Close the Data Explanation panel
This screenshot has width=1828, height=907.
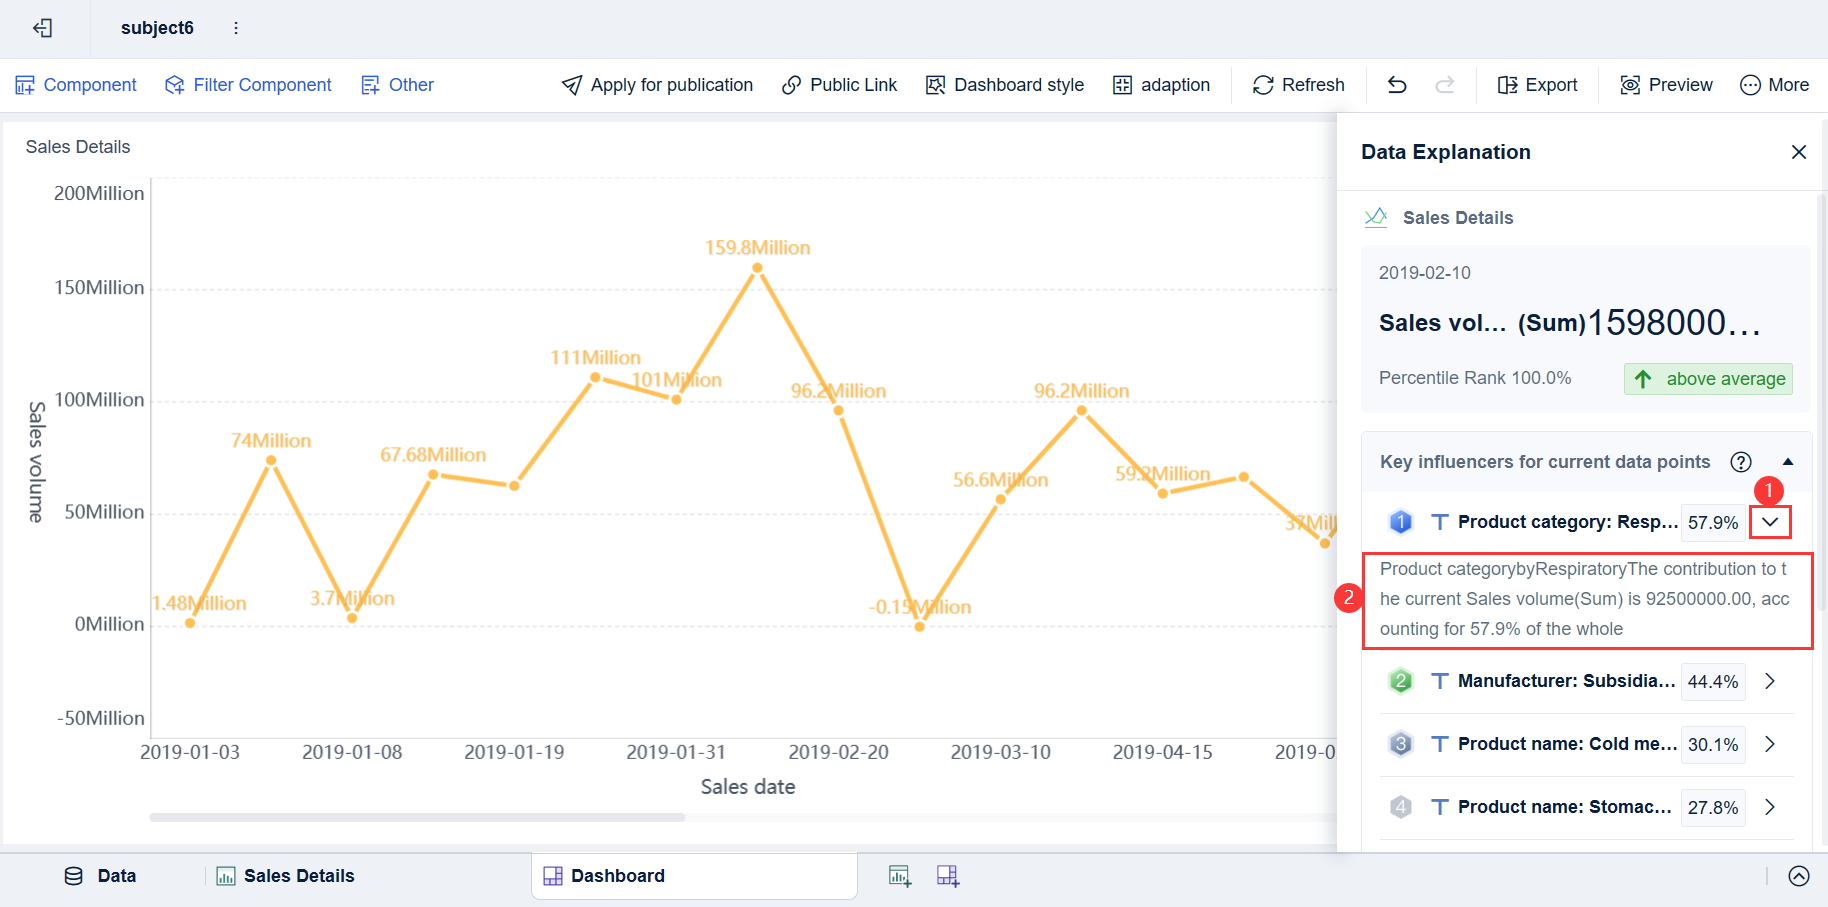tap(1799, 152)
